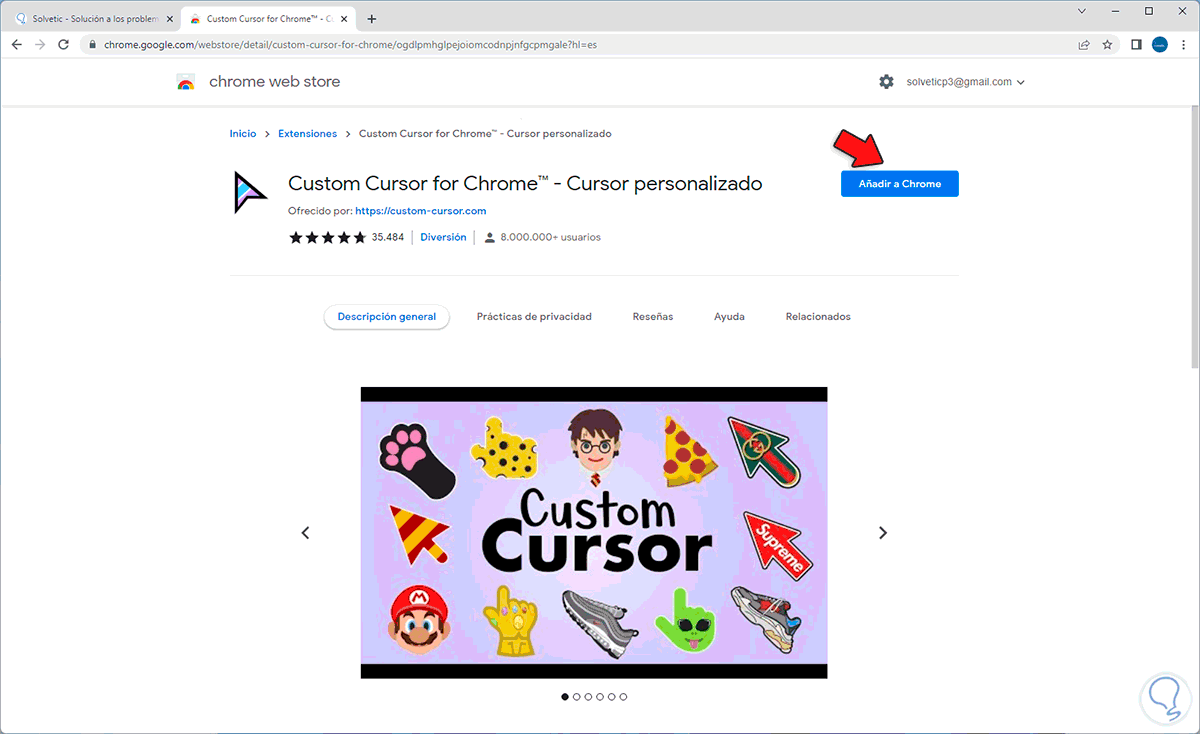Go back with browser back arrow
1200x734 pixels.
point(17,45)
